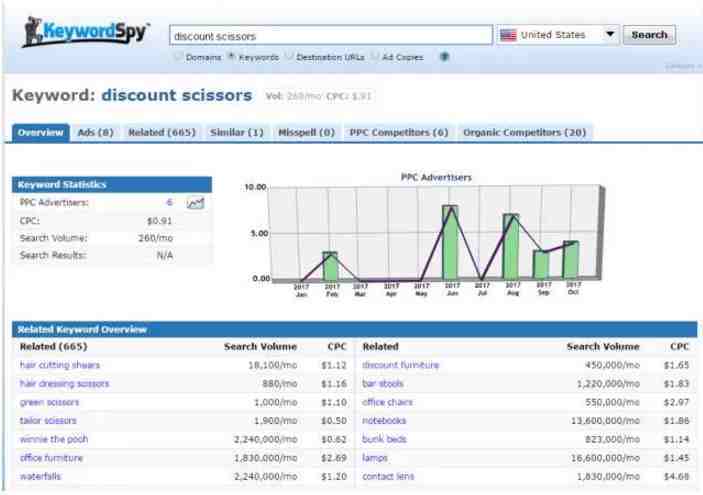Click the United States flag icon
The image size is (703, 495).
coord(508,35)
